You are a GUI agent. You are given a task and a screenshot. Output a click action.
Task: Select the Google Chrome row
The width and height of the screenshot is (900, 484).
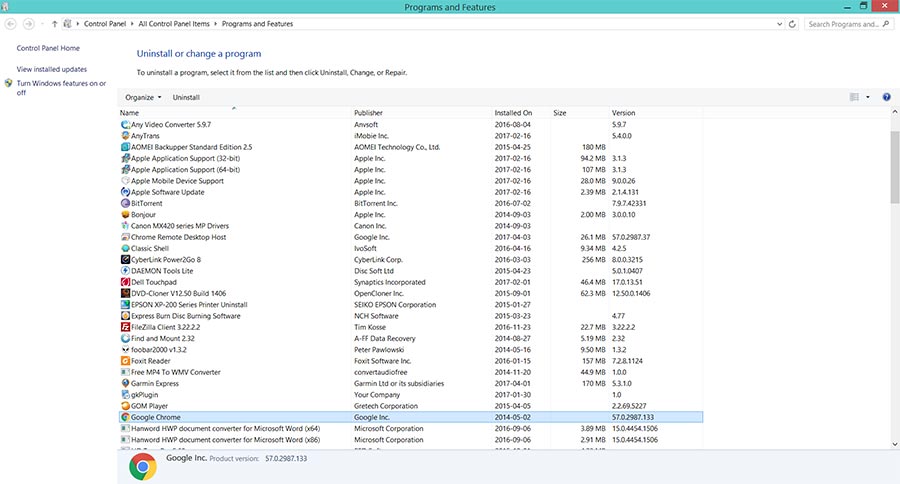coord(411,417)
